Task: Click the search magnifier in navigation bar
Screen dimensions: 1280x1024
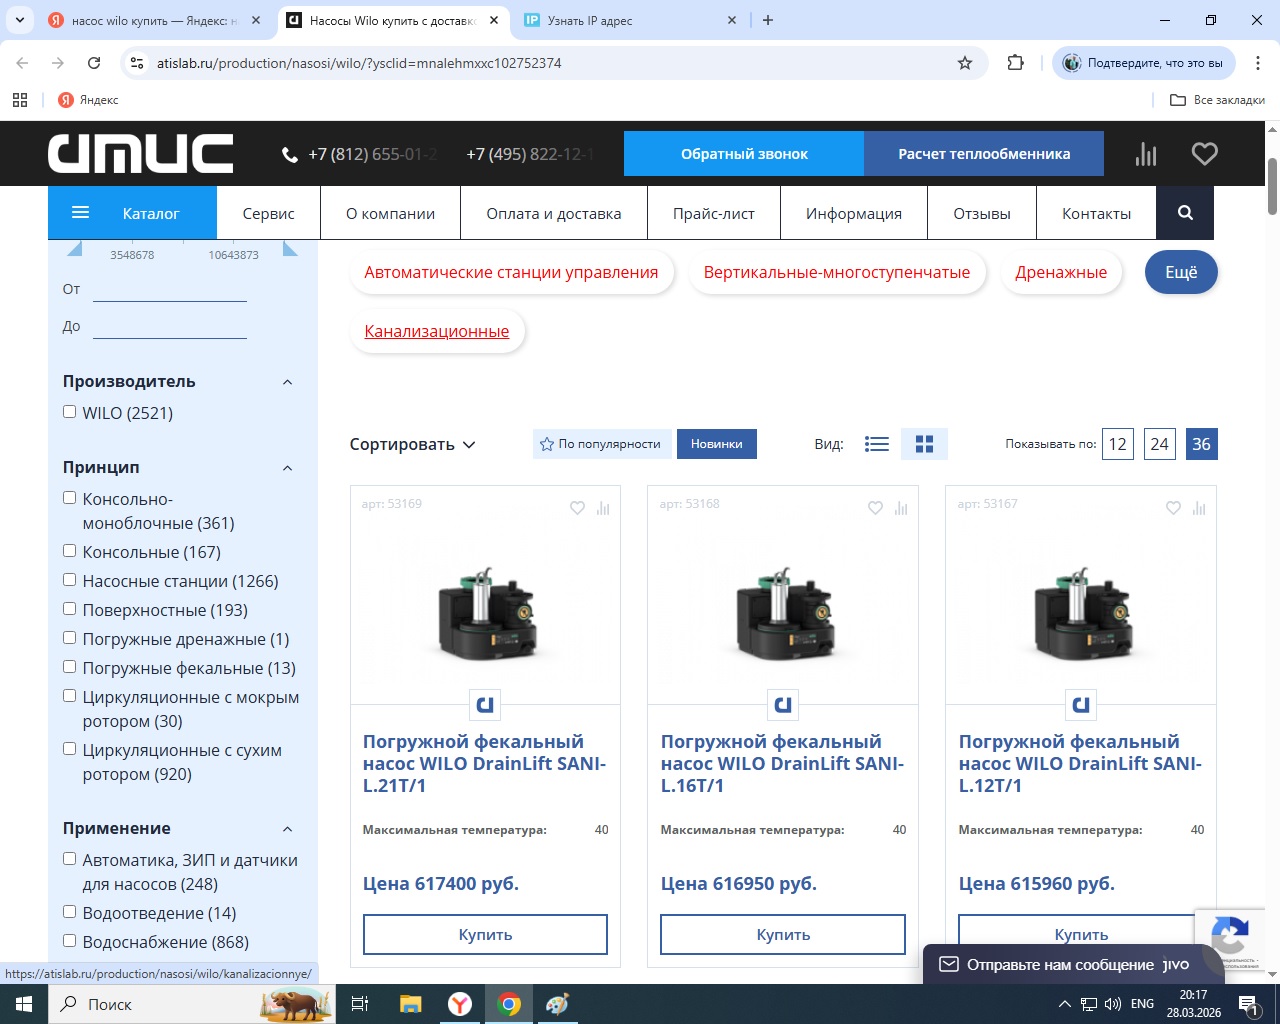Action: pos(1185,213)
